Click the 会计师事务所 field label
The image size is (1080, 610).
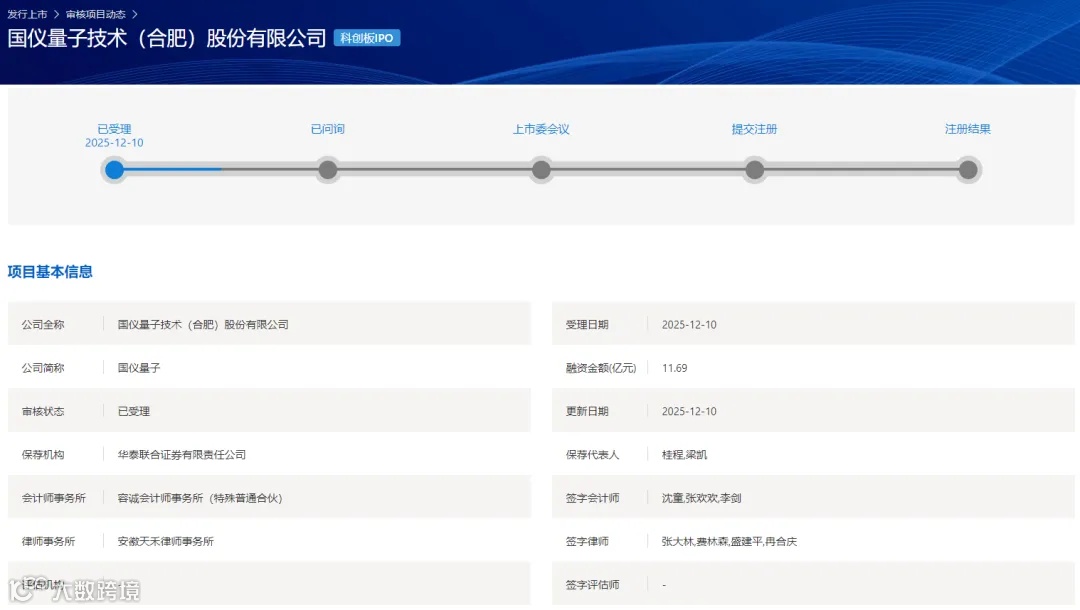[54, 498]
